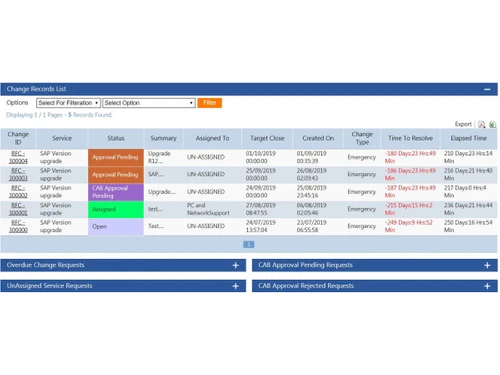Click green Assigned status cell

point(116,209)
